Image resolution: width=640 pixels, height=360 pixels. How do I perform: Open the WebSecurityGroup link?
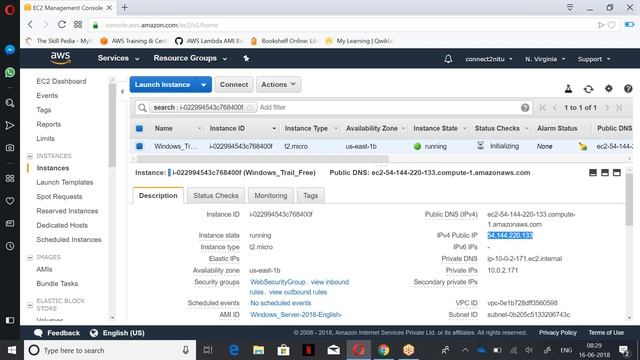click(278, 282)
